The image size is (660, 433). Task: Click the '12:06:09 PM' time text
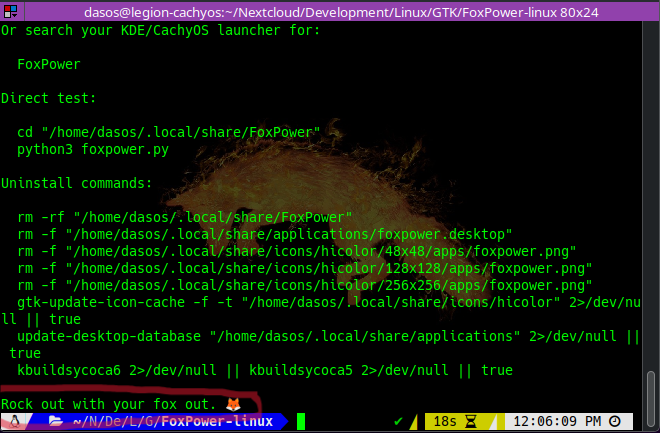[x=557, y=421]
